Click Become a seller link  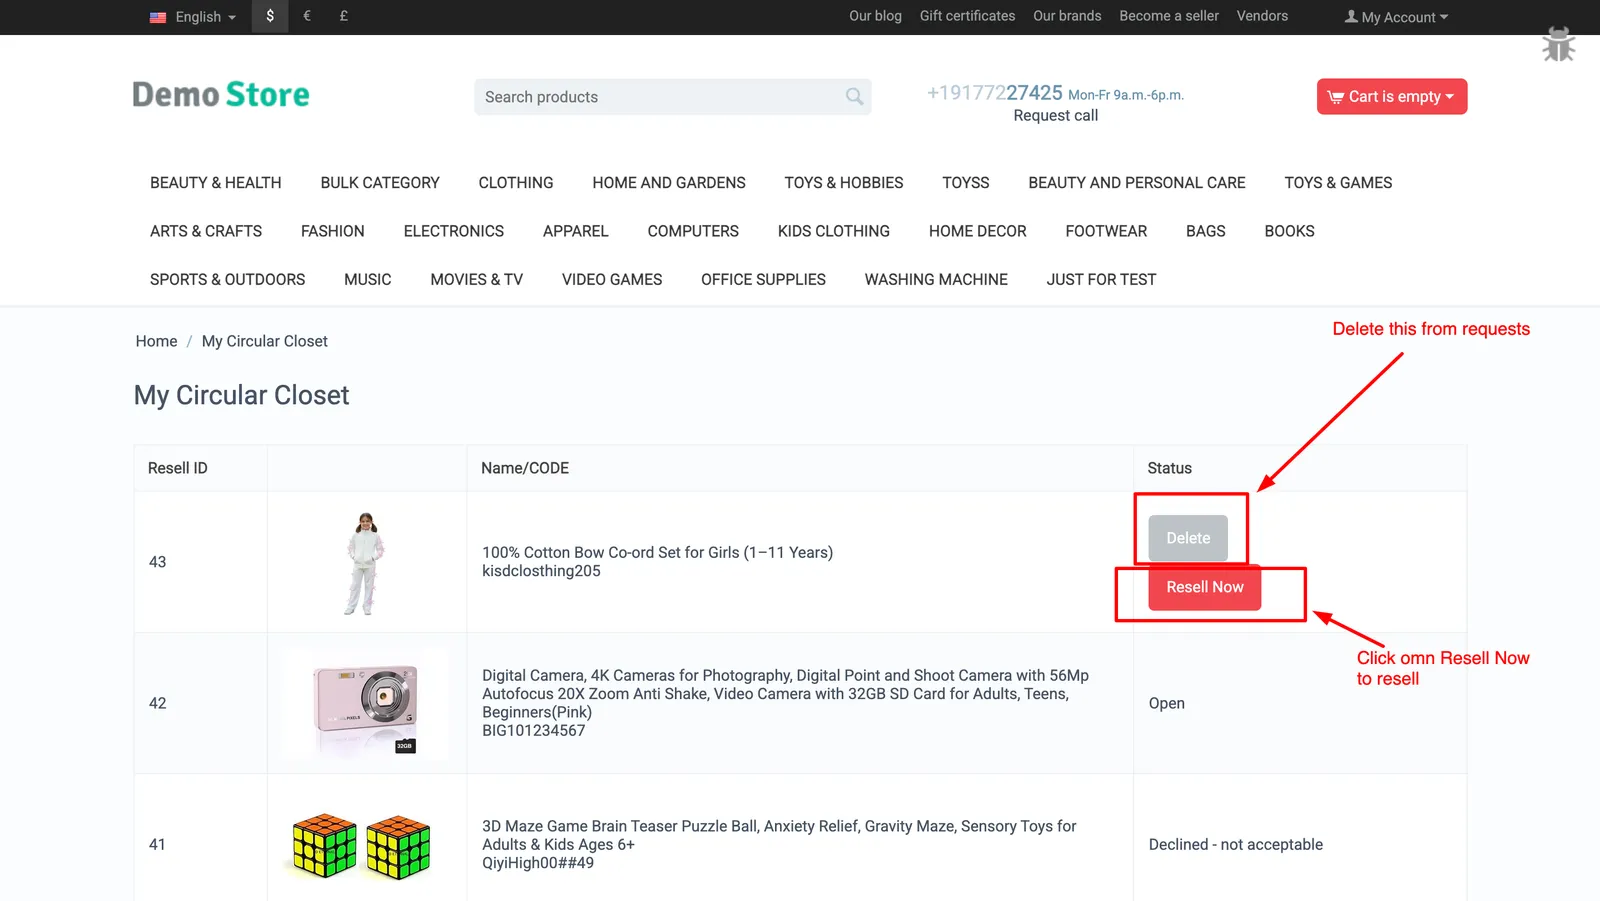(1169, 16)
